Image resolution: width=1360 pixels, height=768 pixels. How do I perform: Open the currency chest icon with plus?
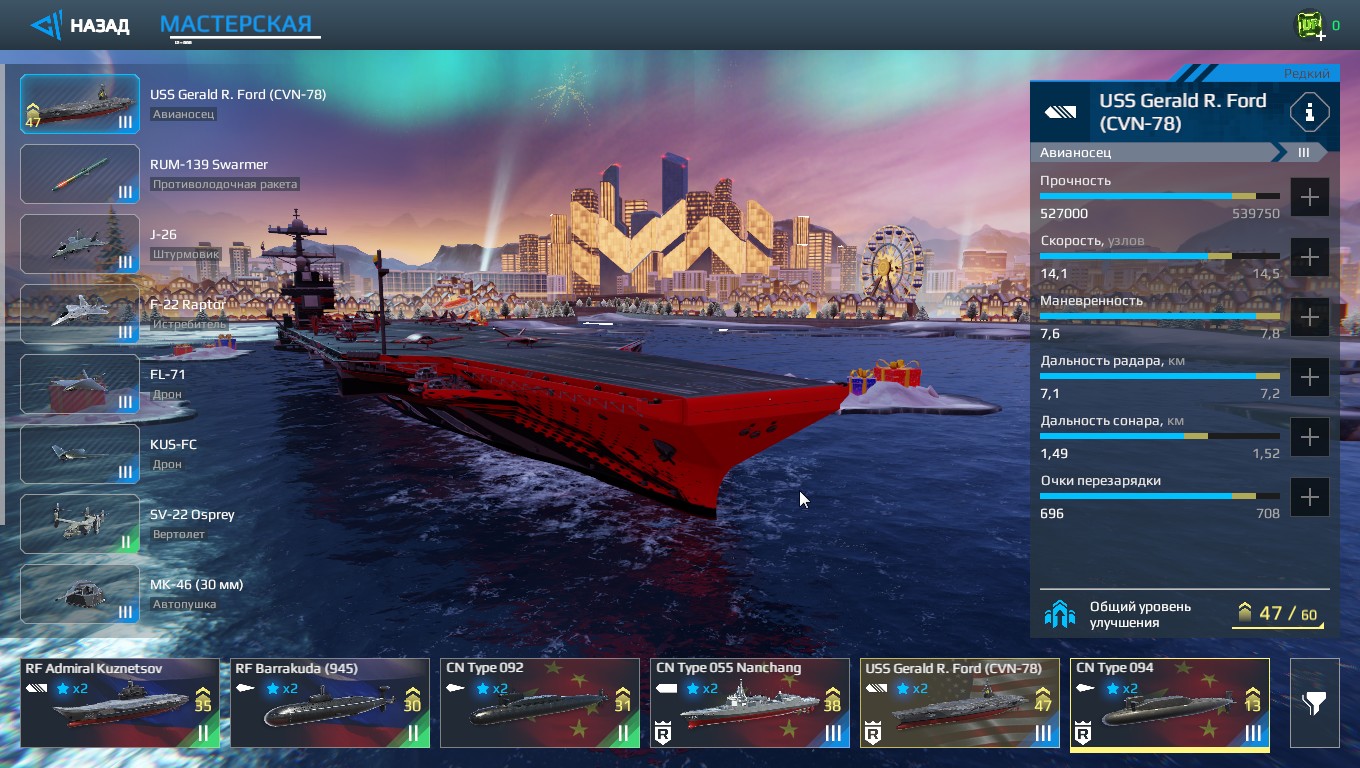pyautogui.click(x=1311, y=26)
